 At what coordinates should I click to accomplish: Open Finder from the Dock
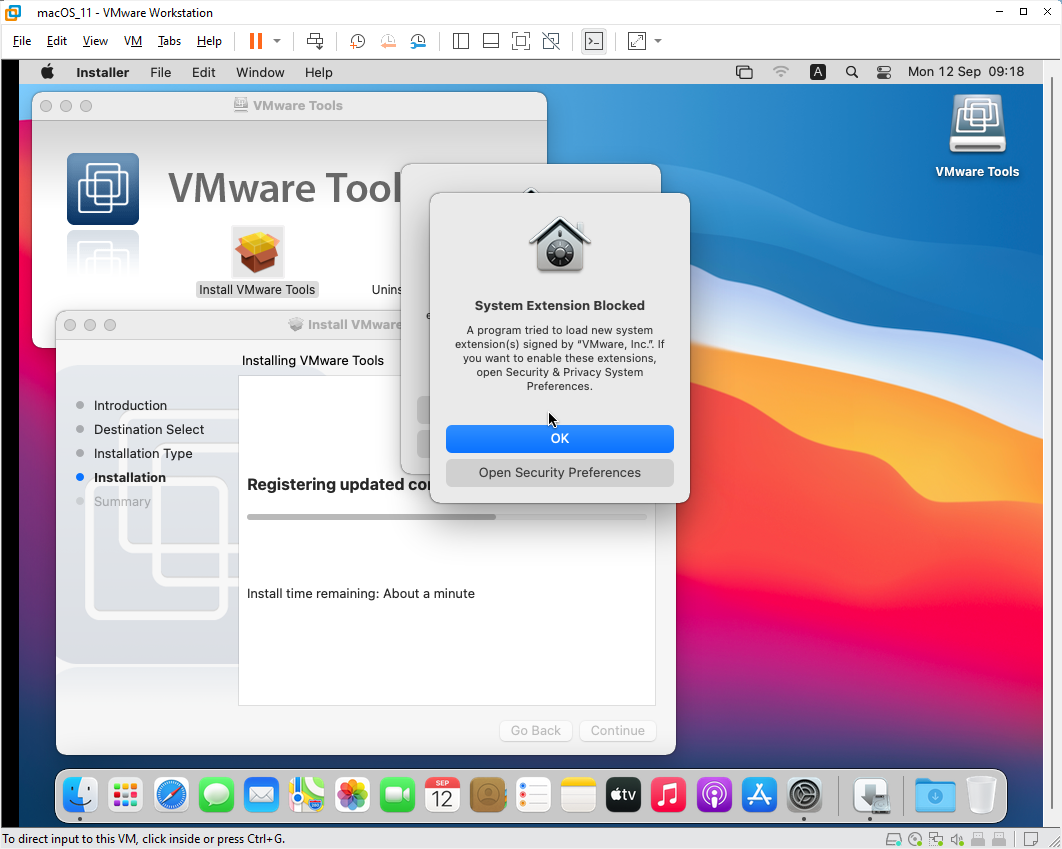tap(81, 795)
